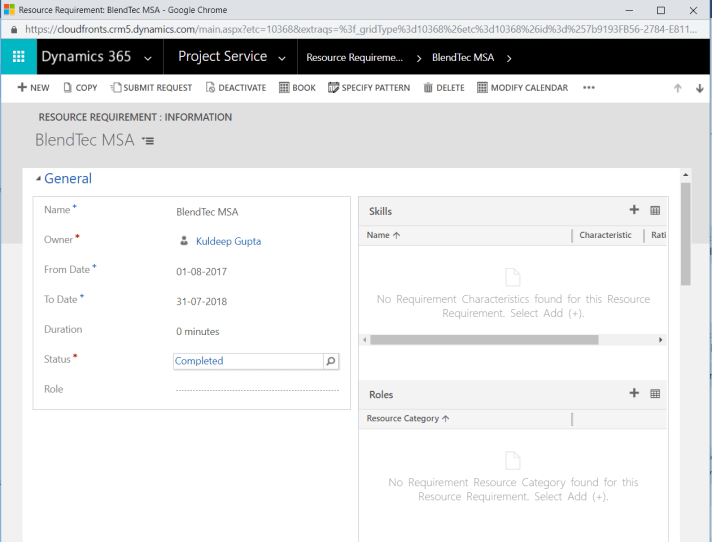
Task: Navigate to next record with down arrow
Action: click(699, 88)
